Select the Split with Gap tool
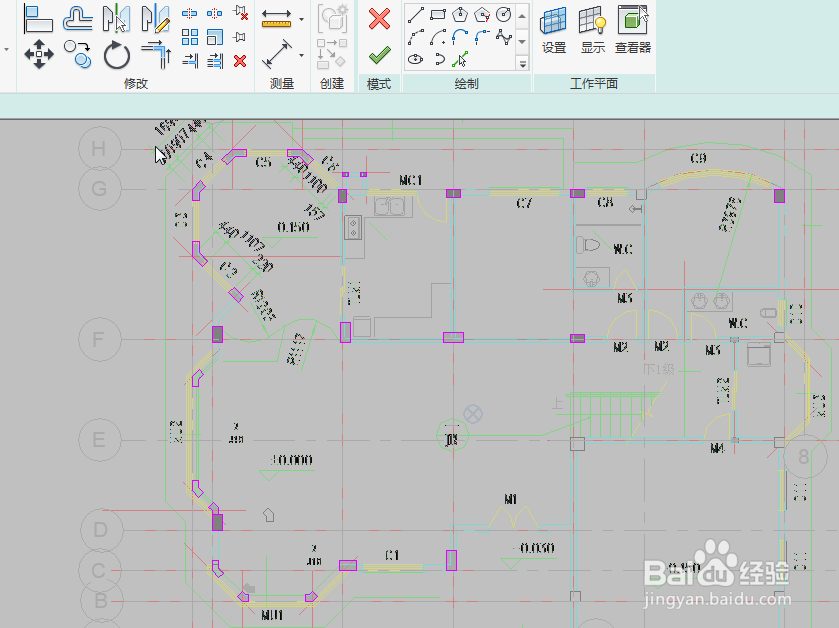This screenshot has width=839, height=628. (215, 13)
